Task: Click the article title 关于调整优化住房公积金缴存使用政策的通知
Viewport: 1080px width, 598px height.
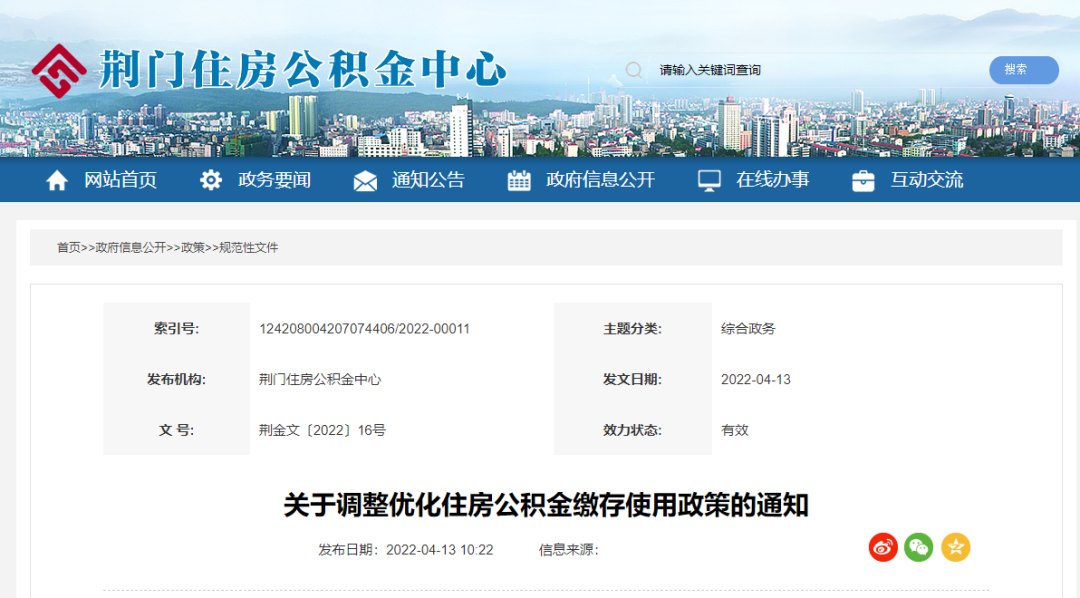Action: [x=546, y=505]
